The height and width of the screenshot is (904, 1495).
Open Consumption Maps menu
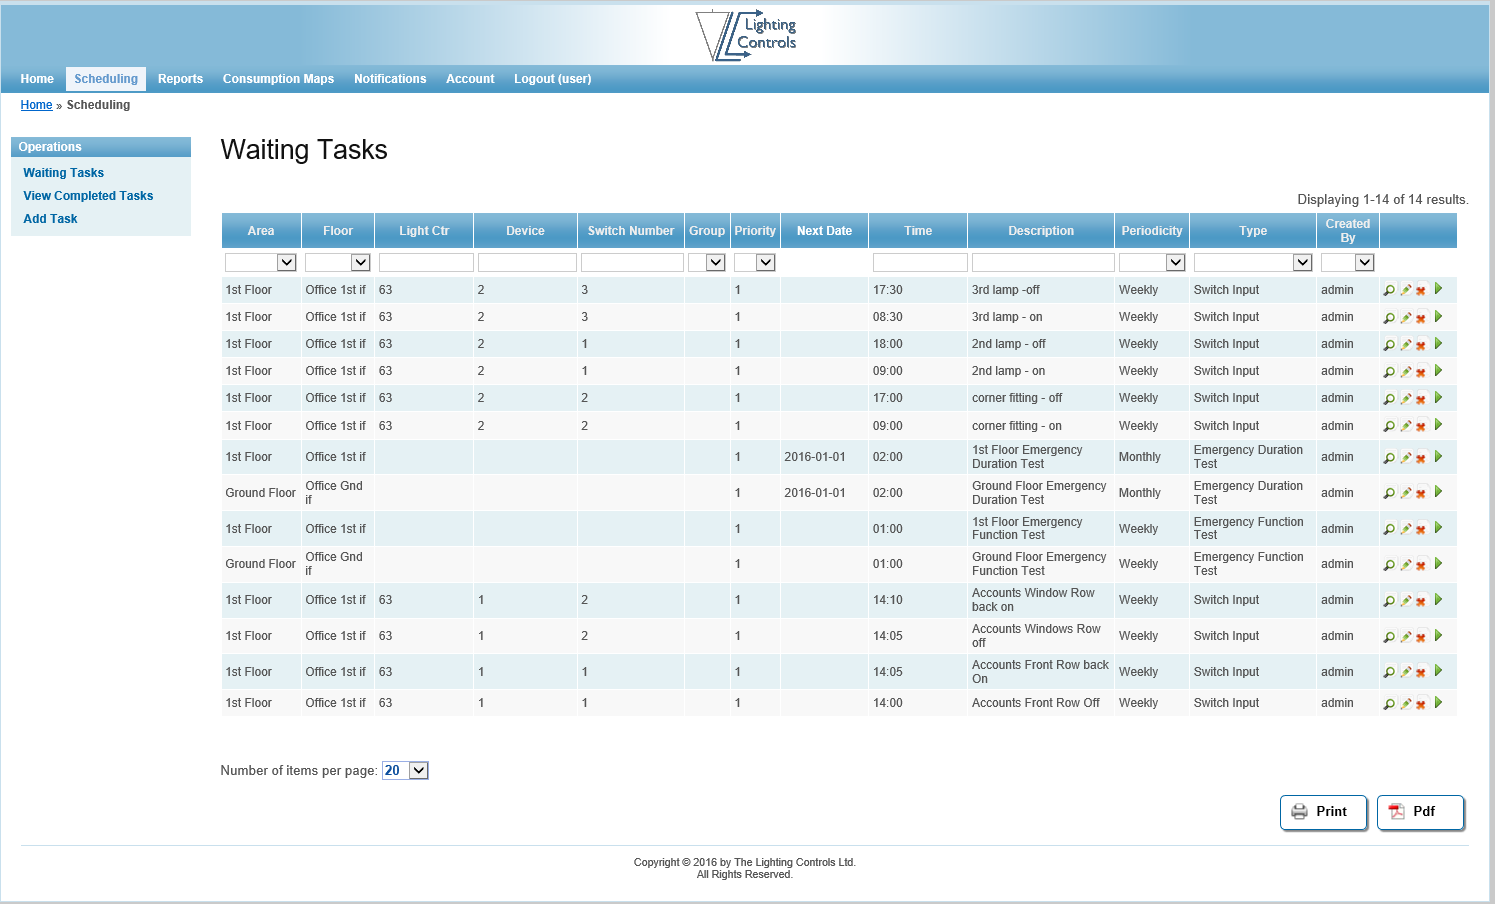[x=278, y=79]
